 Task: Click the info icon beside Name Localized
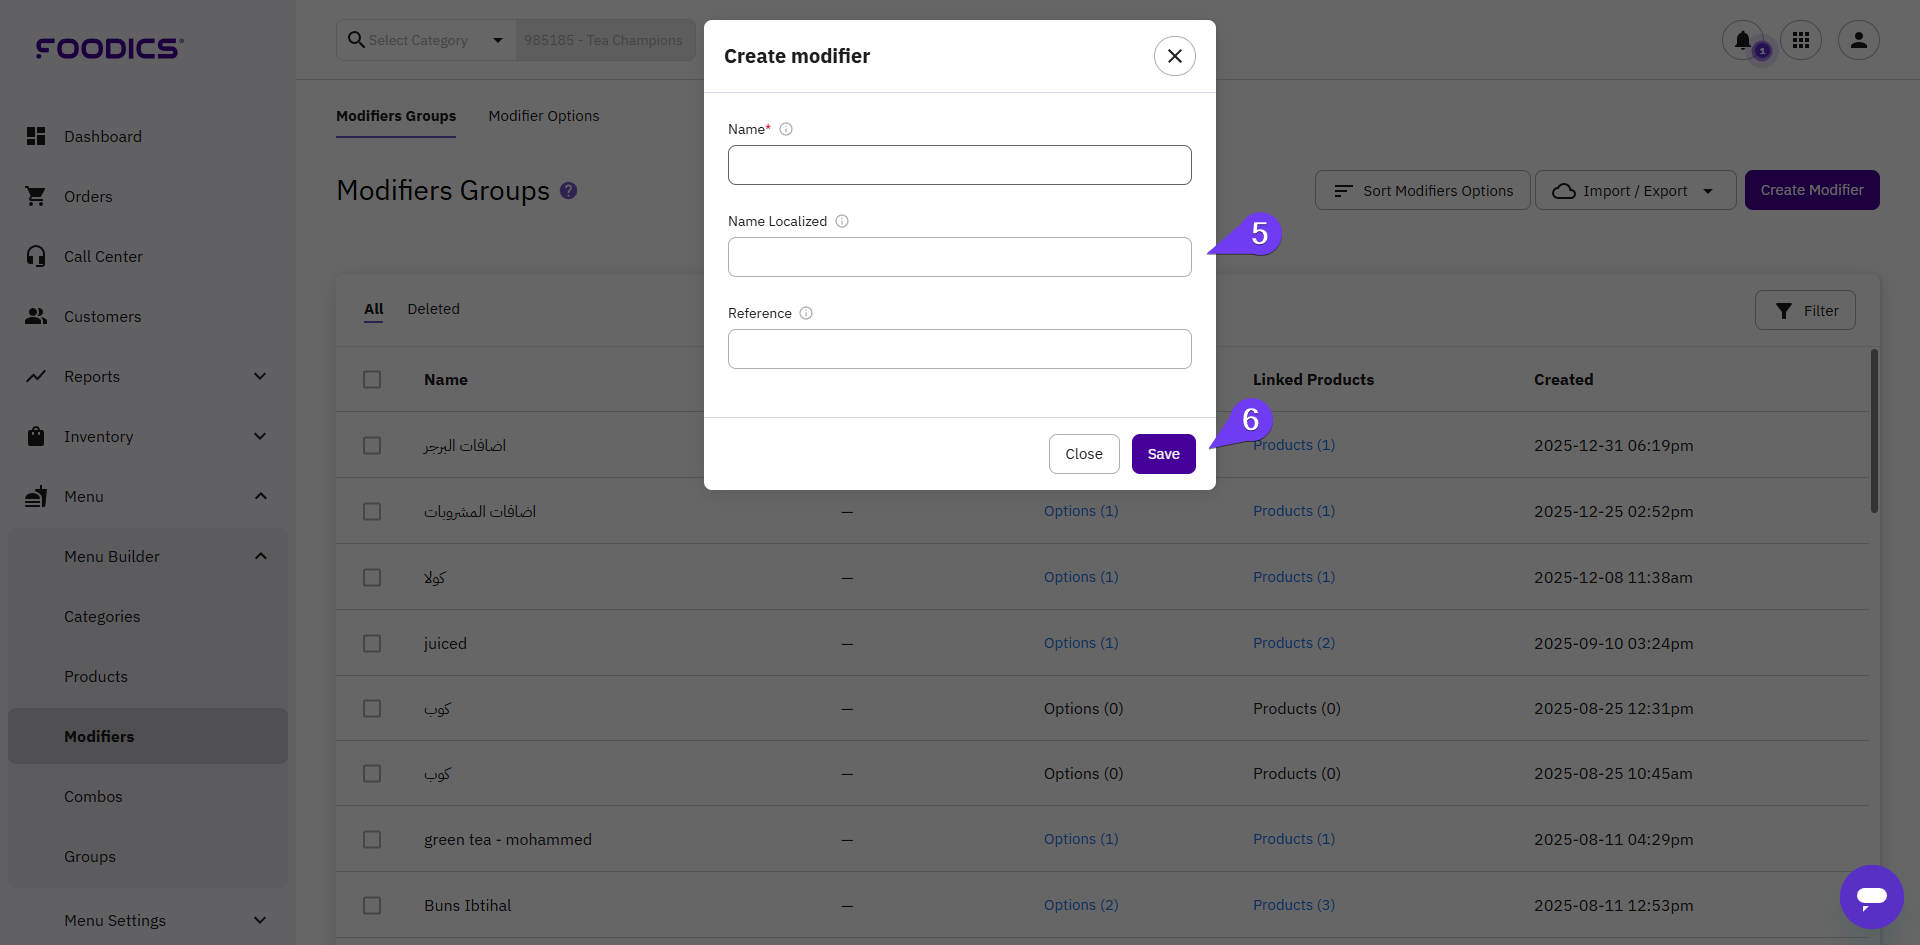pyautogui.click(x=842, y=221)
